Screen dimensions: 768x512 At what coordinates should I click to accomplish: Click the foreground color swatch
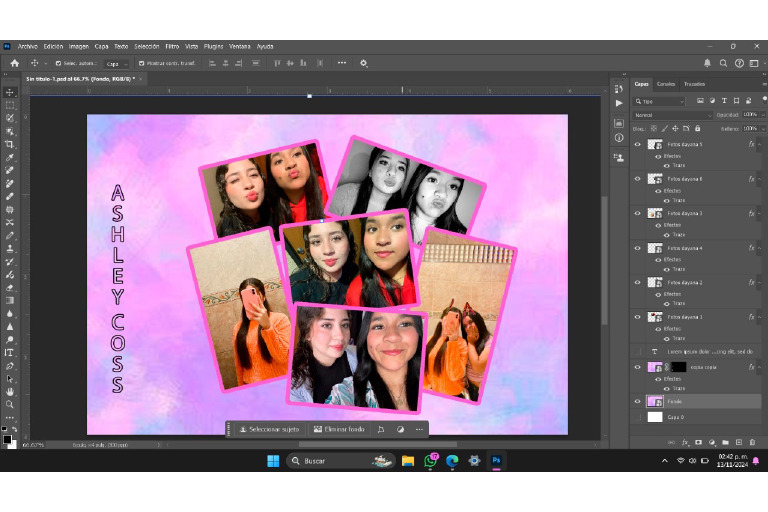point(7,439)
